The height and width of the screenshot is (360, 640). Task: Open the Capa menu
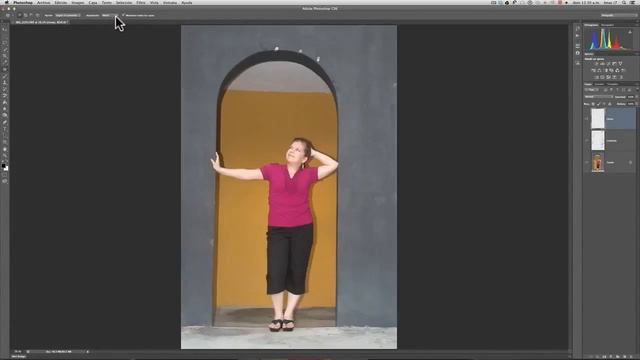click(93, 2)
